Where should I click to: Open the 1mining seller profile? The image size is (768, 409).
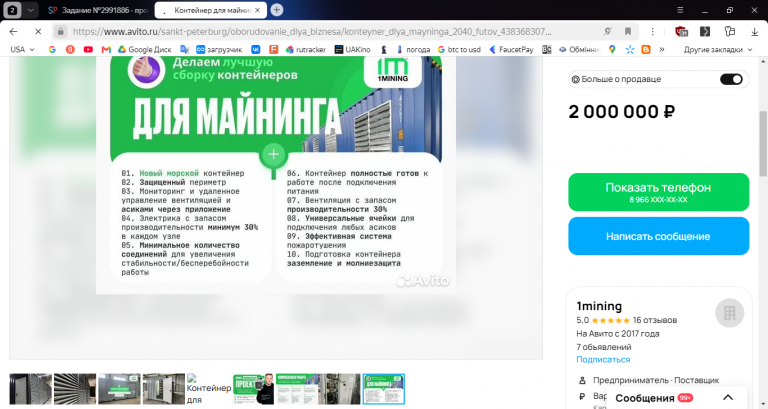point(599,306)
